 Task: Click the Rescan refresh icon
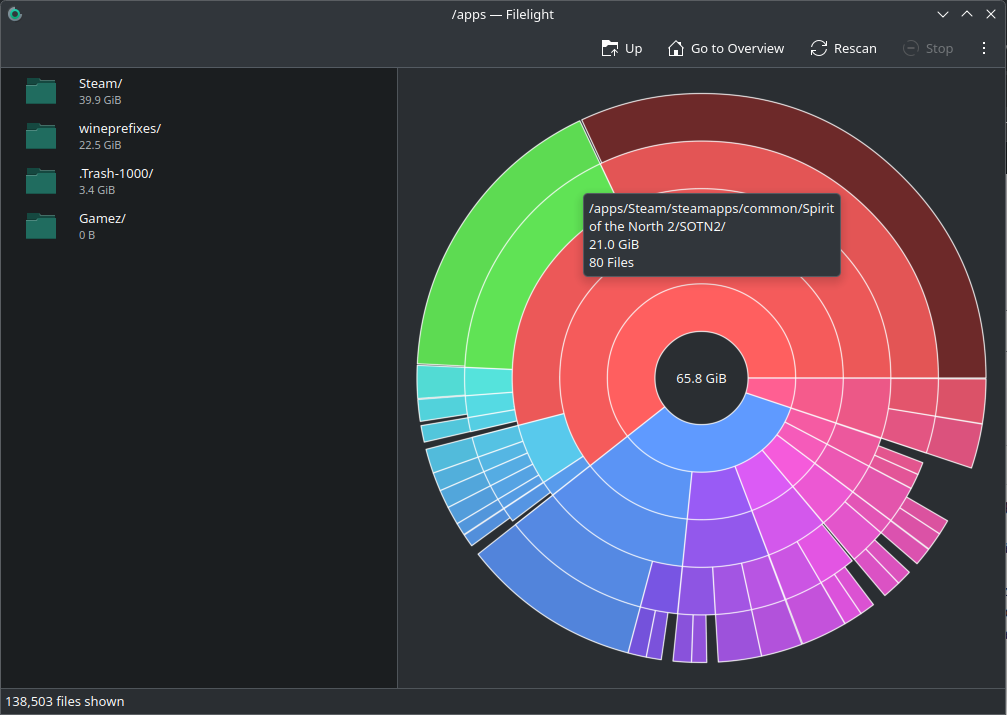[819, 48]
